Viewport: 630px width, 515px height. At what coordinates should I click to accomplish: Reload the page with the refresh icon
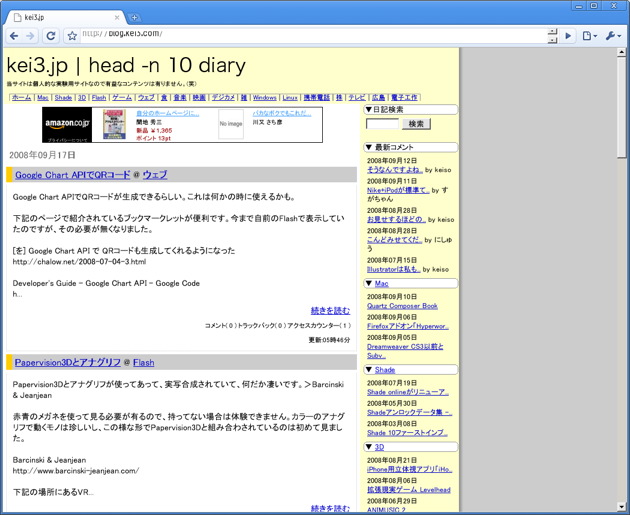[51, 36]
